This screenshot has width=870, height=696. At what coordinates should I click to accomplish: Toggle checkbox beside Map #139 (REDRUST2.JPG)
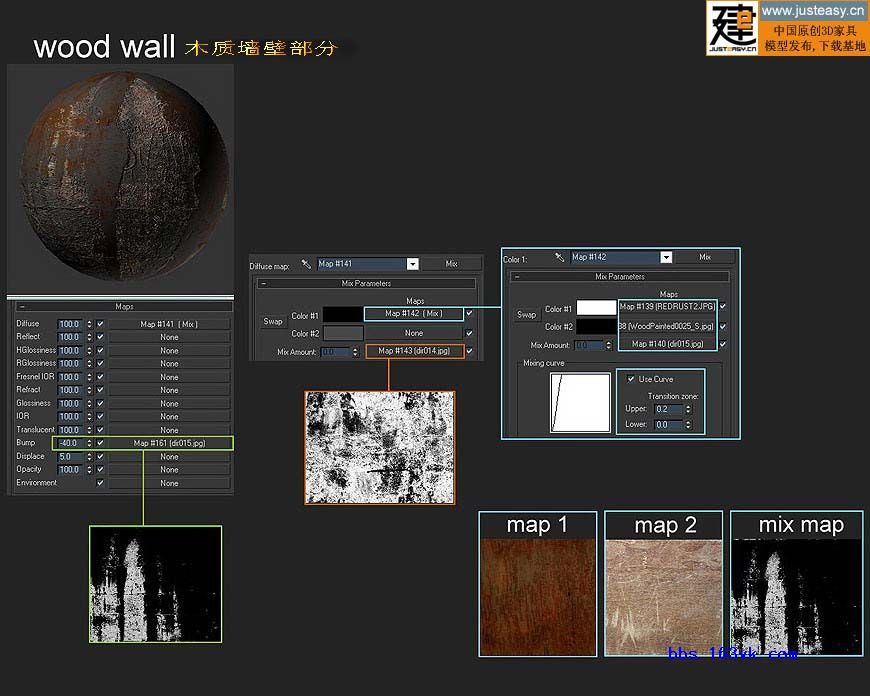coord(723,306)
